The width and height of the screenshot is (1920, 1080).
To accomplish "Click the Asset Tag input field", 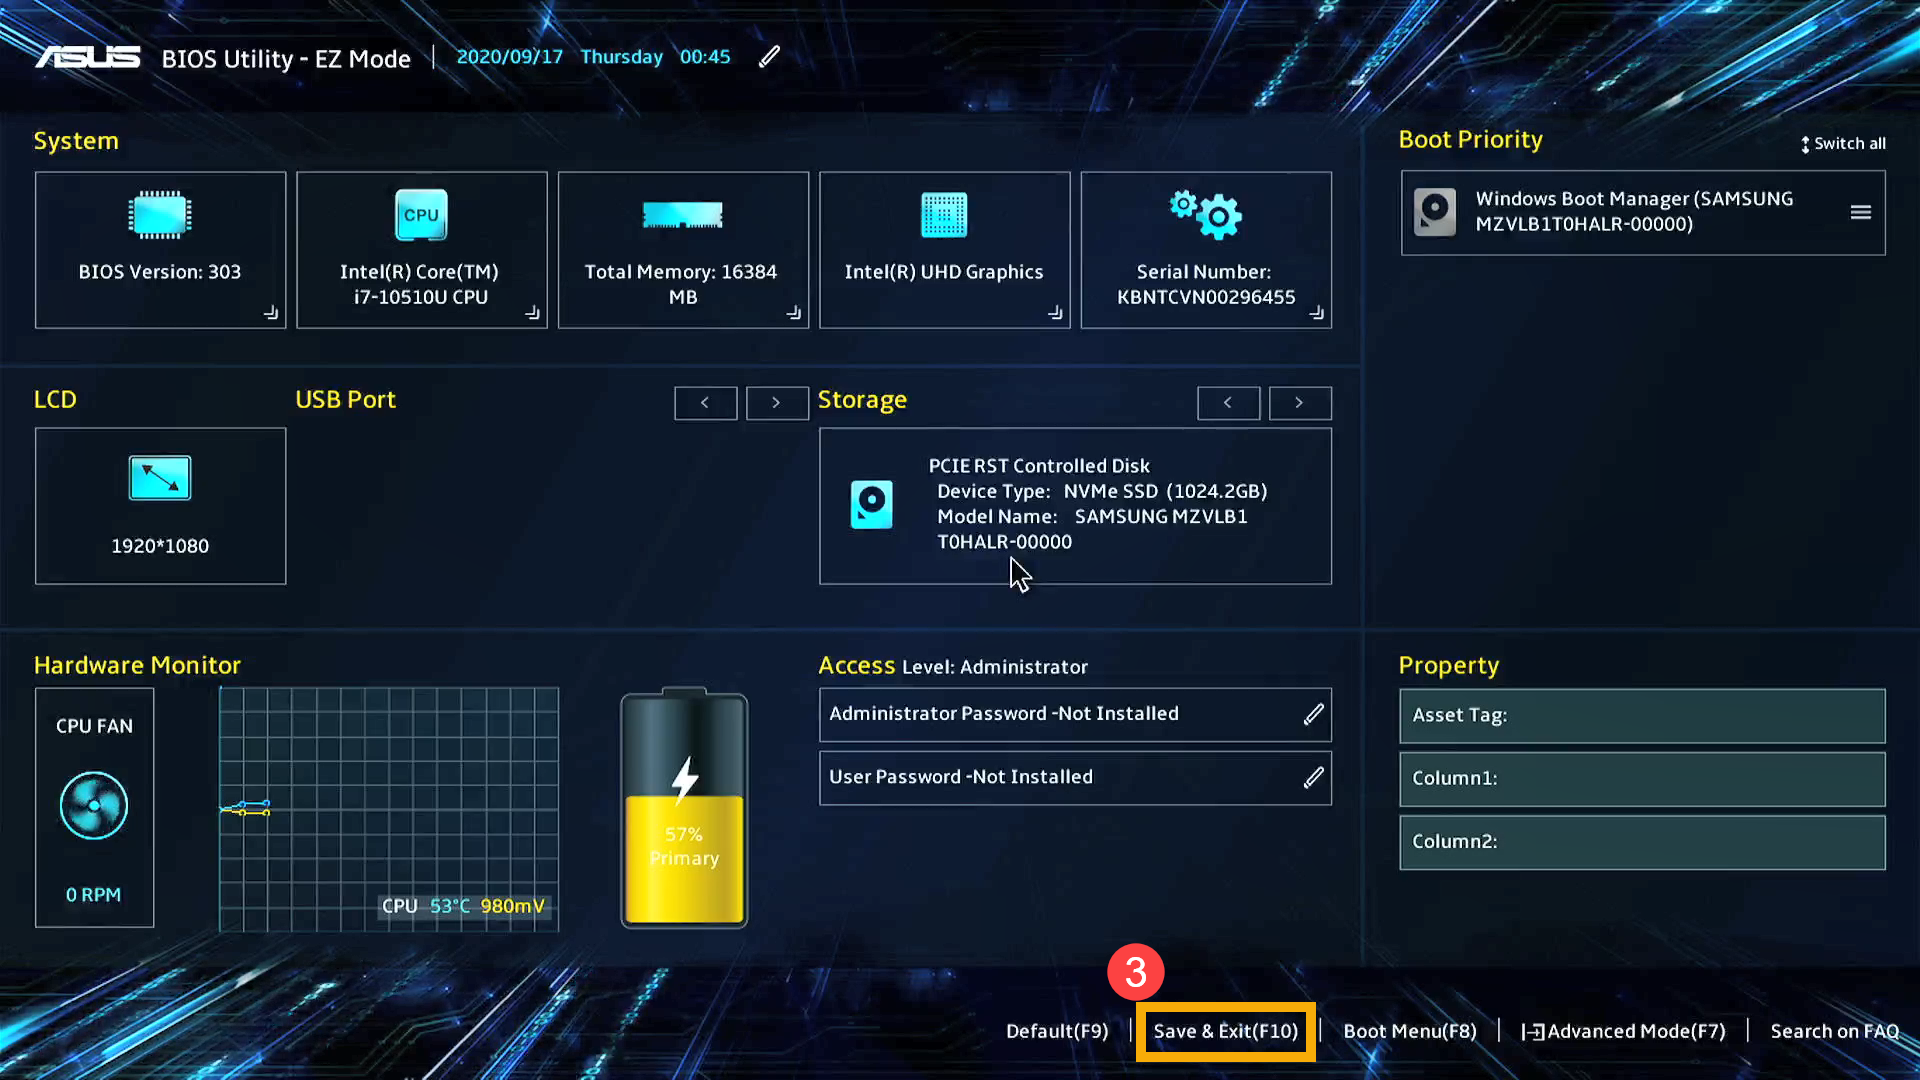I will click(1642, 715).
